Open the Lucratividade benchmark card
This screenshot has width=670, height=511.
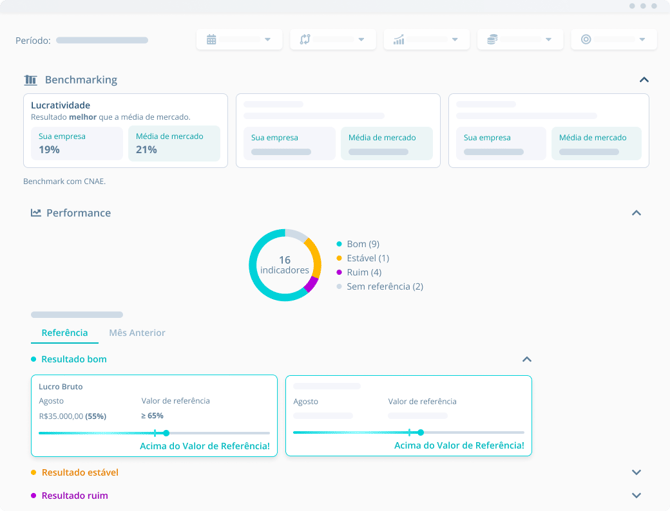pyautogui.click(x=125, y=130)
